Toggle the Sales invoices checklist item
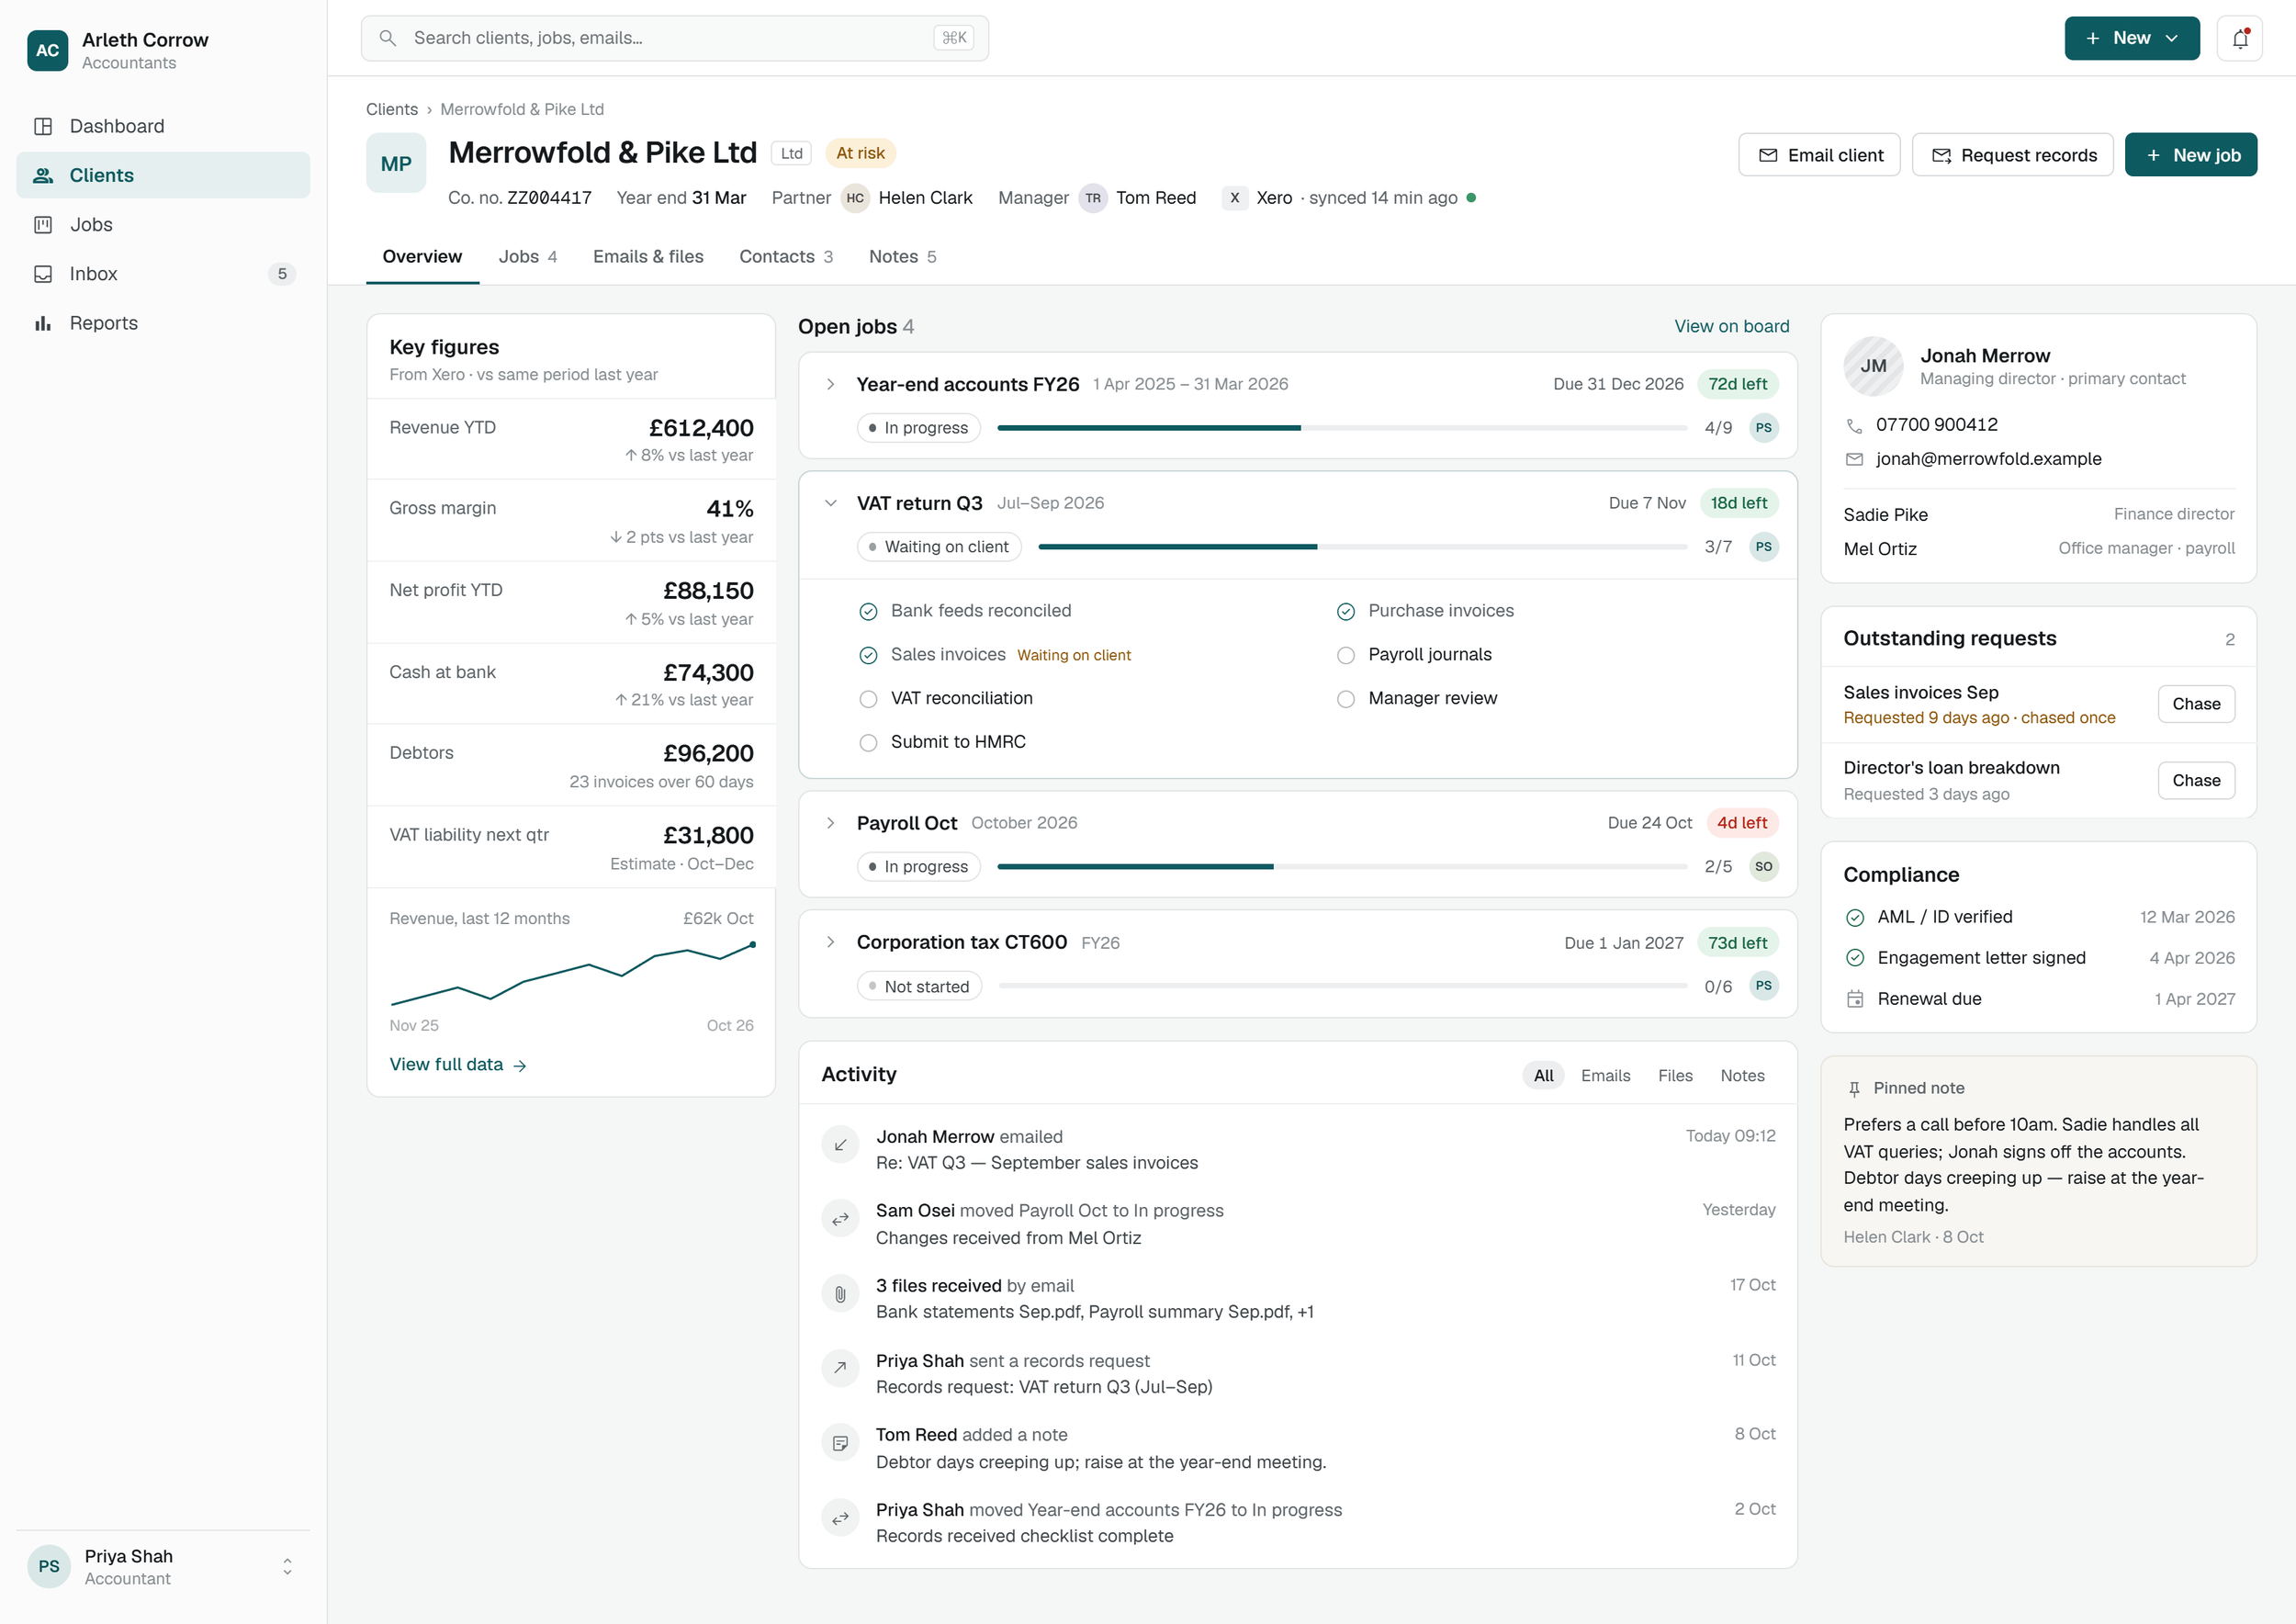Image resolution: width=2296 pixels, height=1624 pixels. point(868,655)
